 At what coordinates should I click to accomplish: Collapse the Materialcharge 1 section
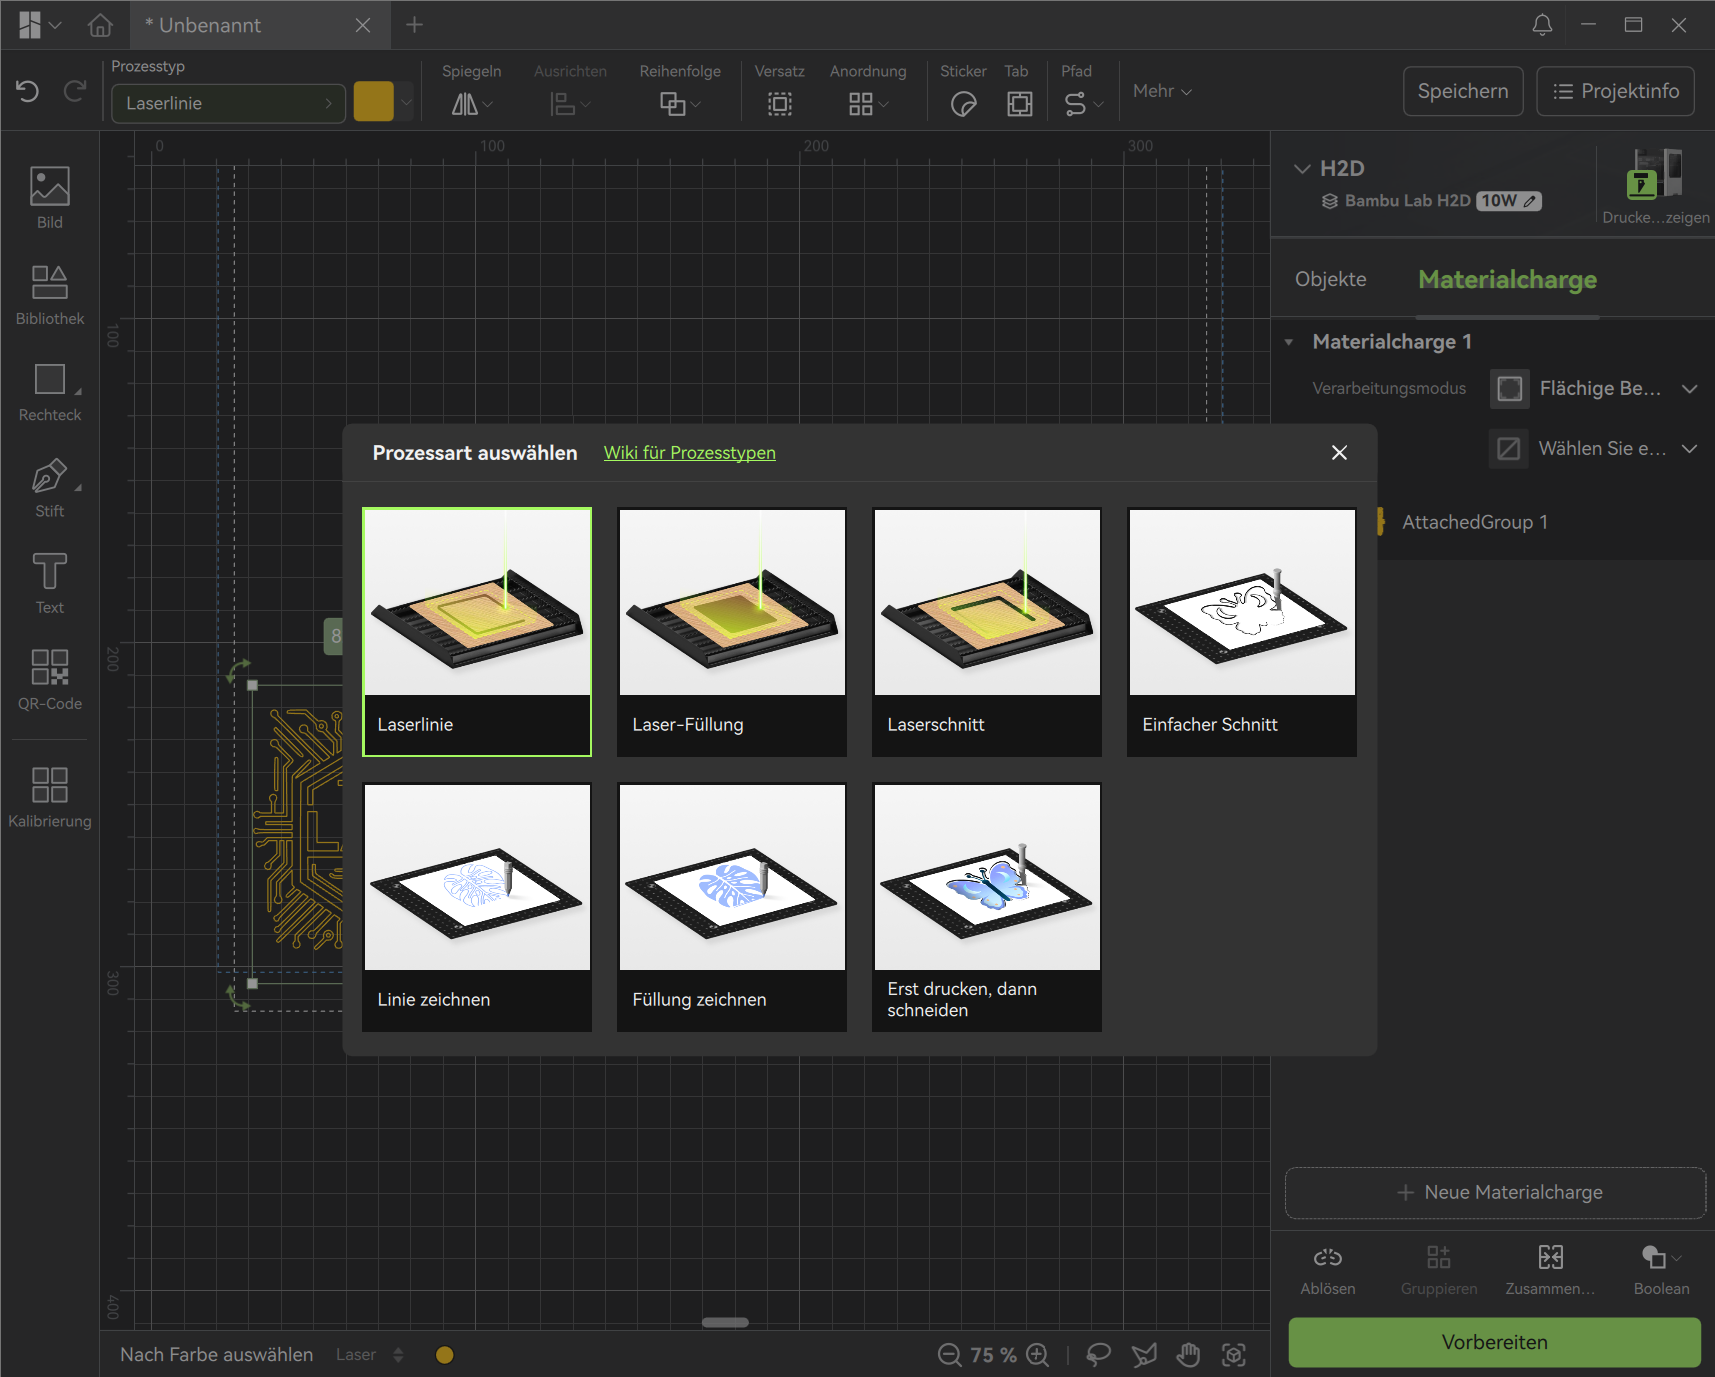click(1289, 342)
